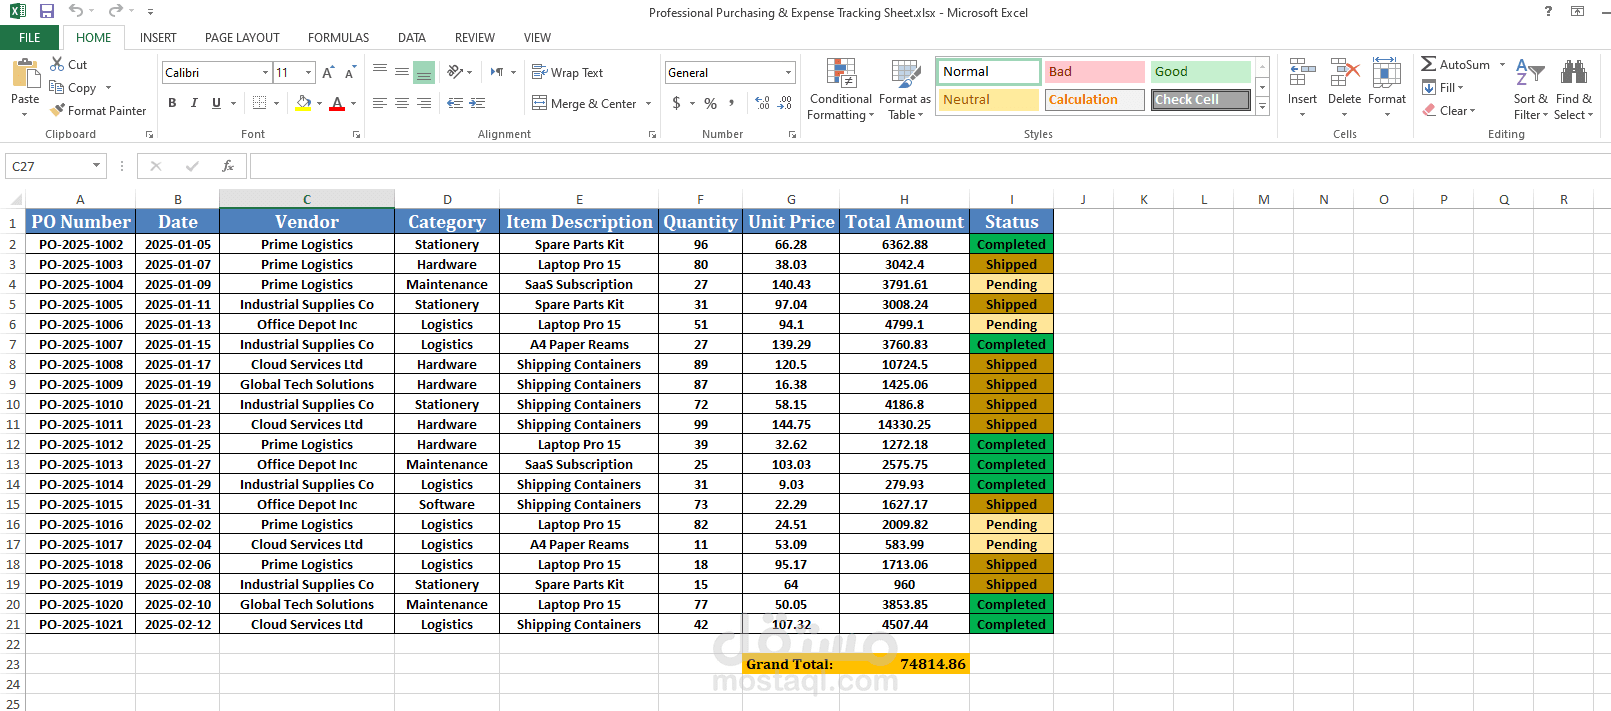Click the Undo arrow icon
This screenshot has width=1611, height=711.
76,11
